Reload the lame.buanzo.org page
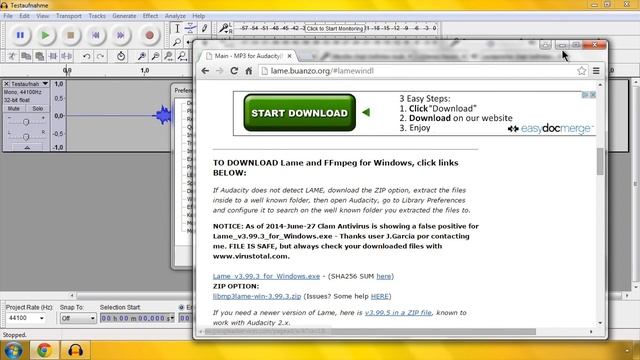This screenshot has width=640, height=360. 234,71
